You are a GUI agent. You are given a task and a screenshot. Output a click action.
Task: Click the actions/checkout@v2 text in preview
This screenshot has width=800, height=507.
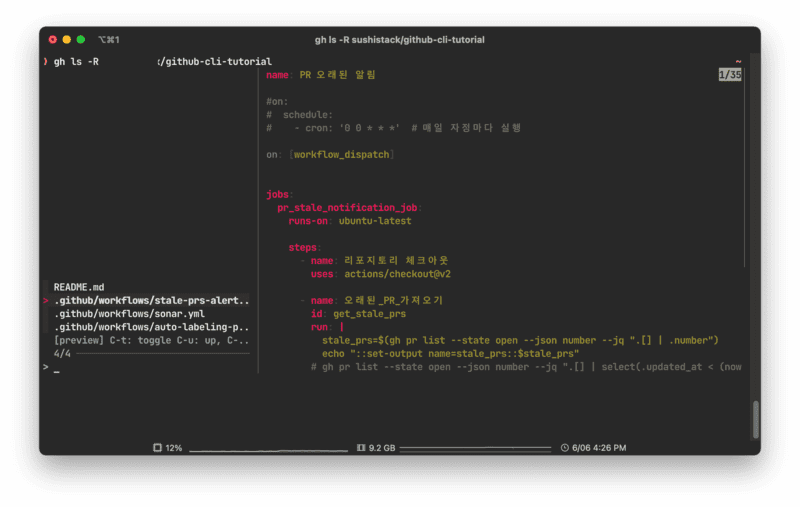point(396,273)
